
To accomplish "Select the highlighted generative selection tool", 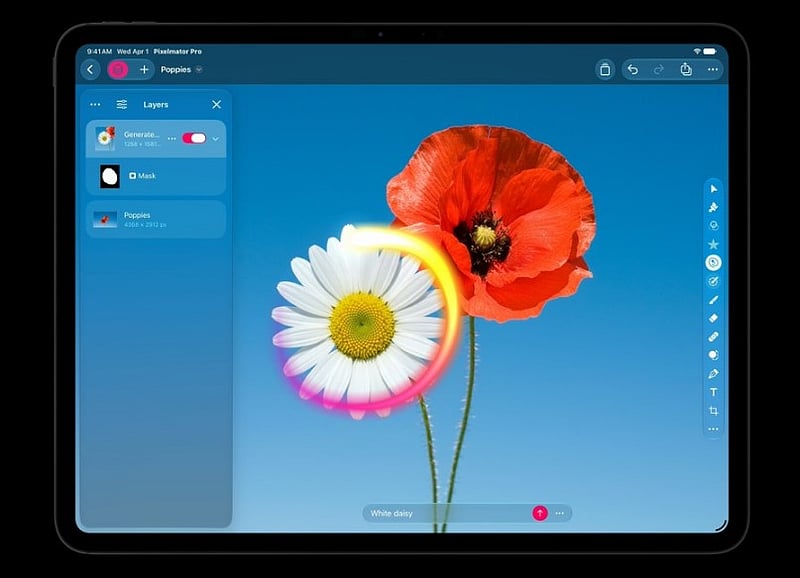I will 713,263.
